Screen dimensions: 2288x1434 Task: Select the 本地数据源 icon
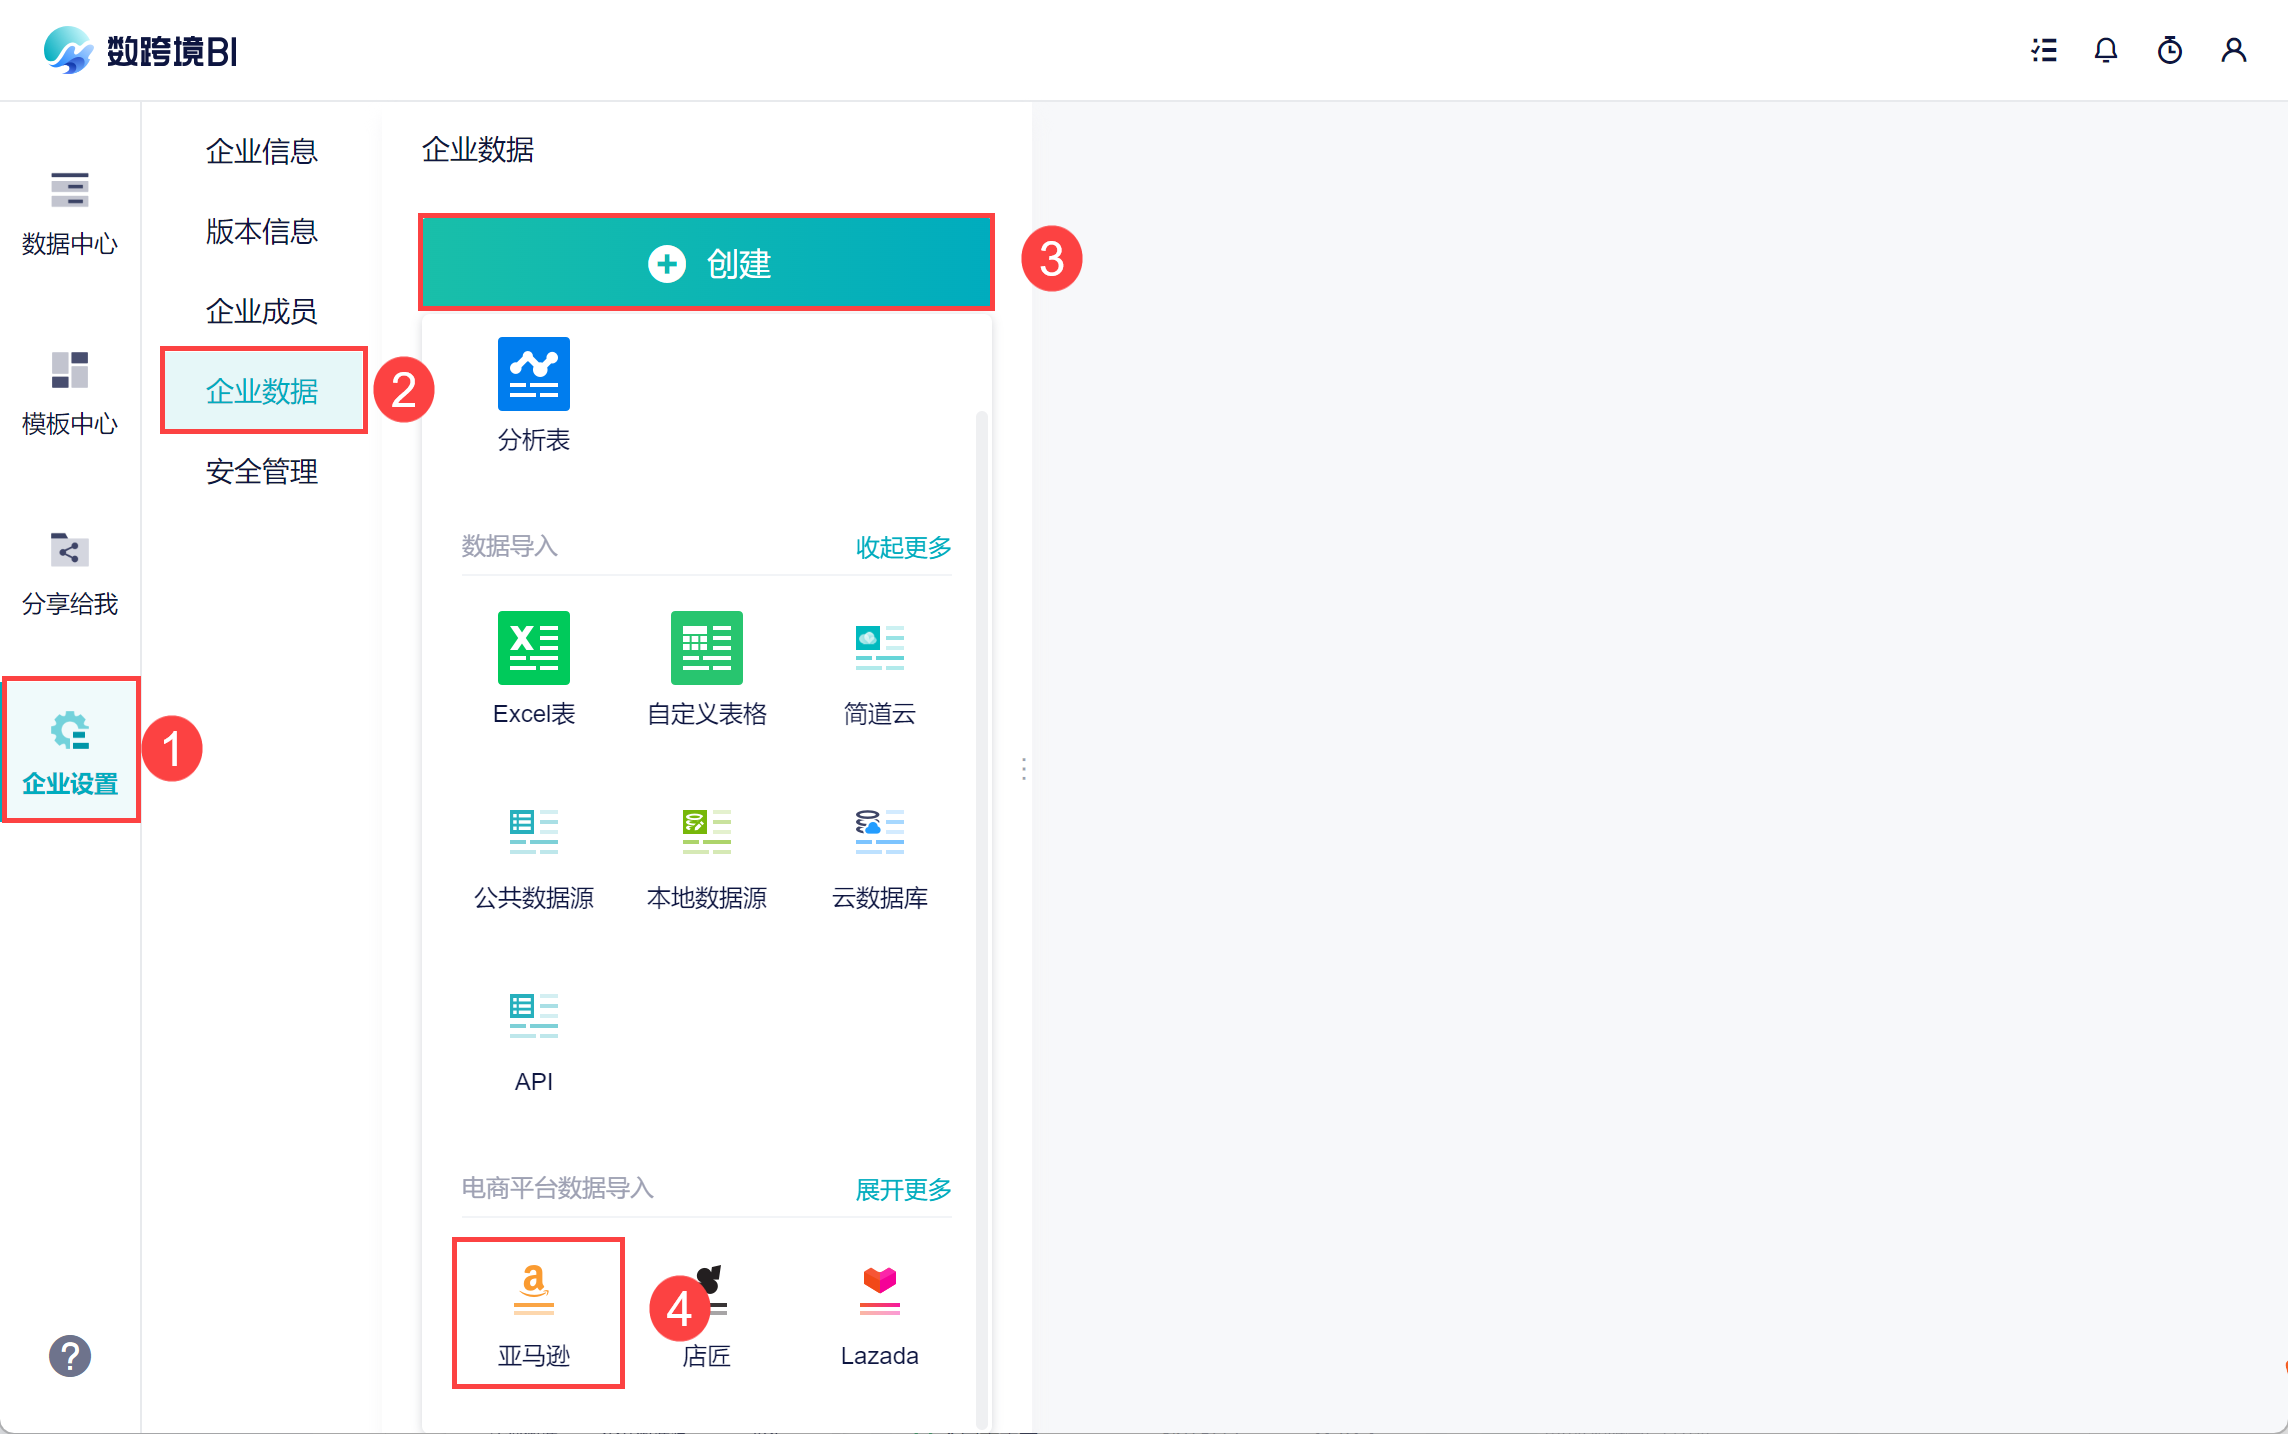(x=706, y=832)
